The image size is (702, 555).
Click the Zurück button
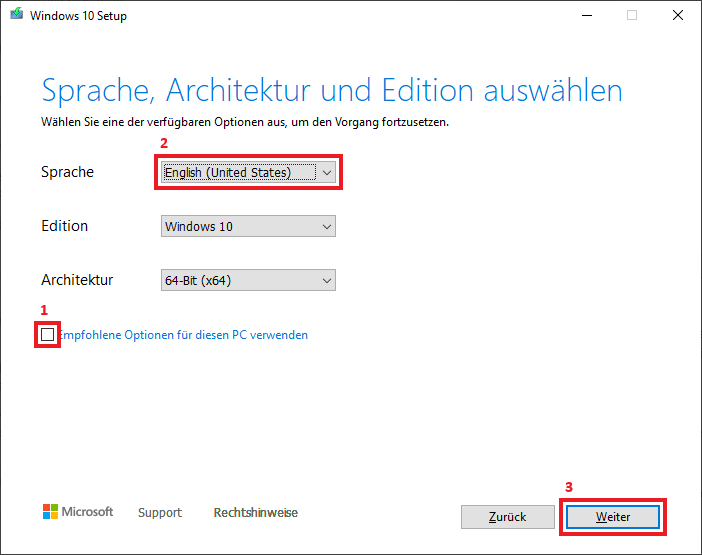point(508,517)
